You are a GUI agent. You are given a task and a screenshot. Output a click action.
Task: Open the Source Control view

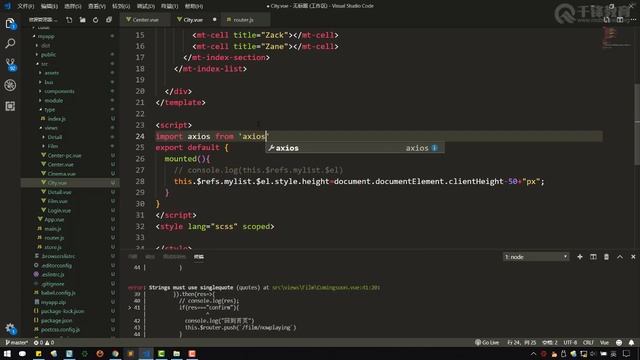11,64
